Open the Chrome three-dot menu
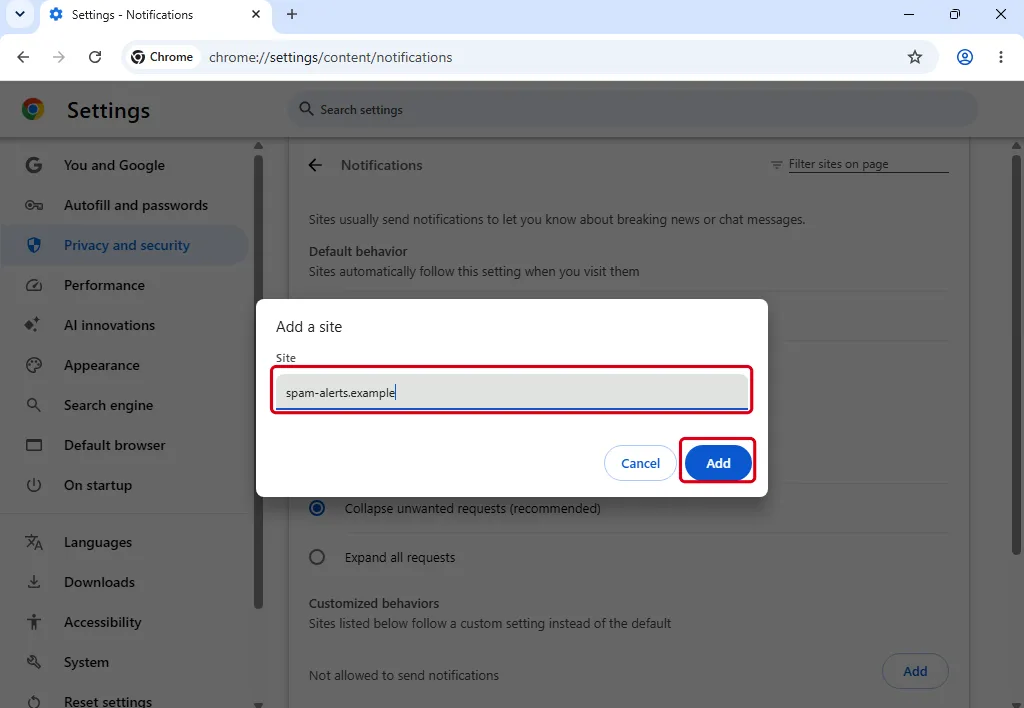1024x708 pixels. [1000, 57]
